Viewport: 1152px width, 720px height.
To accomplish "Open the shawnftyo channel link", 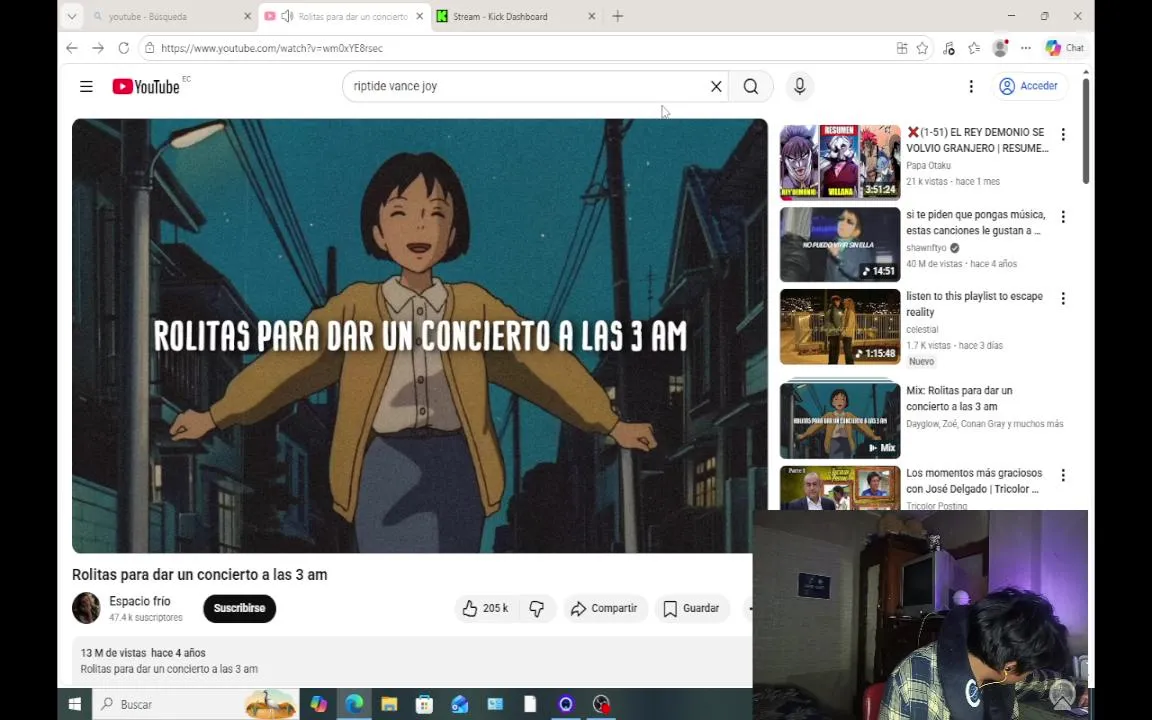I will pyautogui.click(x=926, y=248).
